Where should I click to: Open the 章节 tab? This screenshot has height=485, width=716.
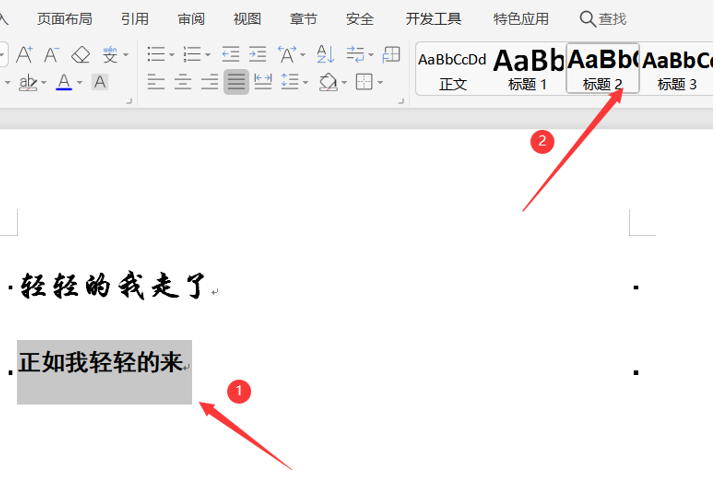[303, 19]
